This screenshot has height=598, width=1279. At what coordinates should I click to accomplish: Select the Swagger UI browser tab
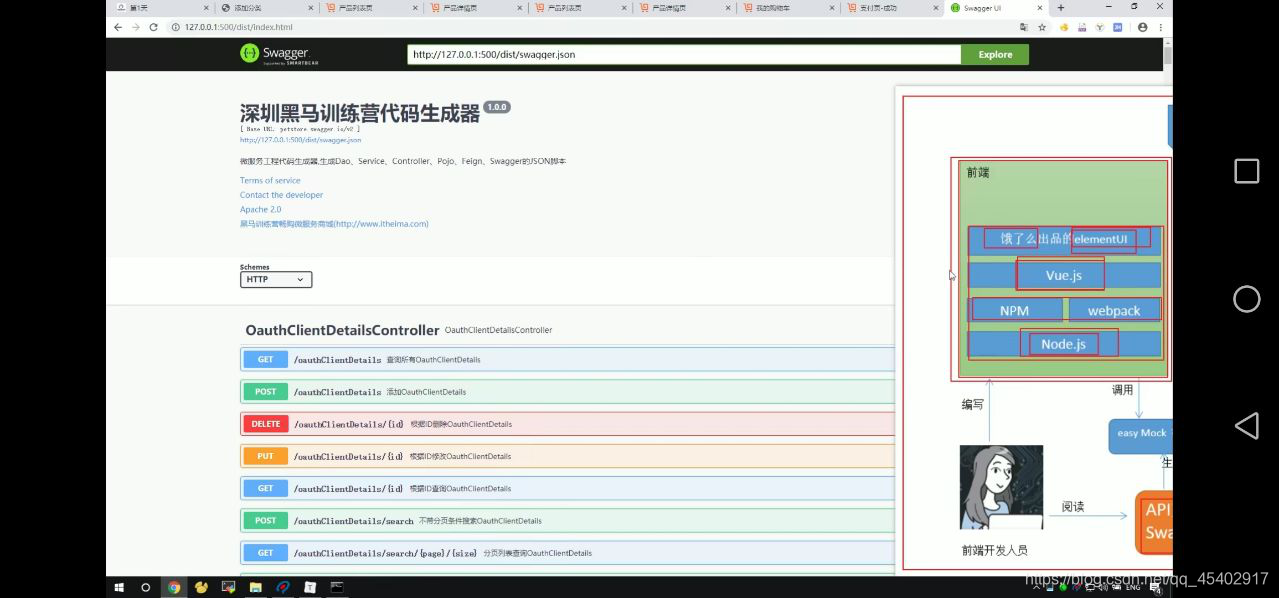coord(995,8)
